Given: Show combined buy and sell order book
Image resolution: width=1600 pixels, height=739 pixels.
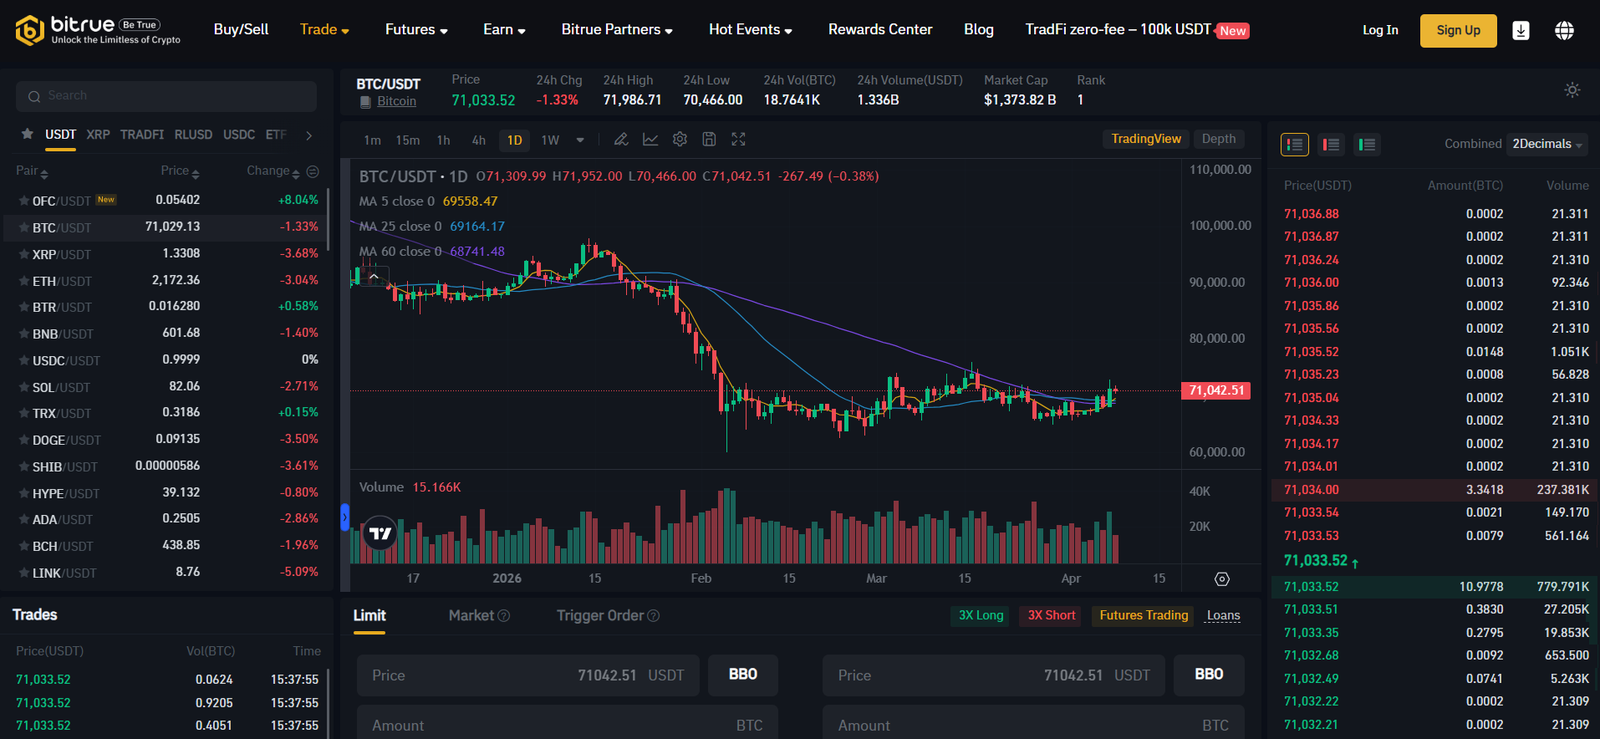Looking at the screenshot, I should click(x=1295, y=144).
